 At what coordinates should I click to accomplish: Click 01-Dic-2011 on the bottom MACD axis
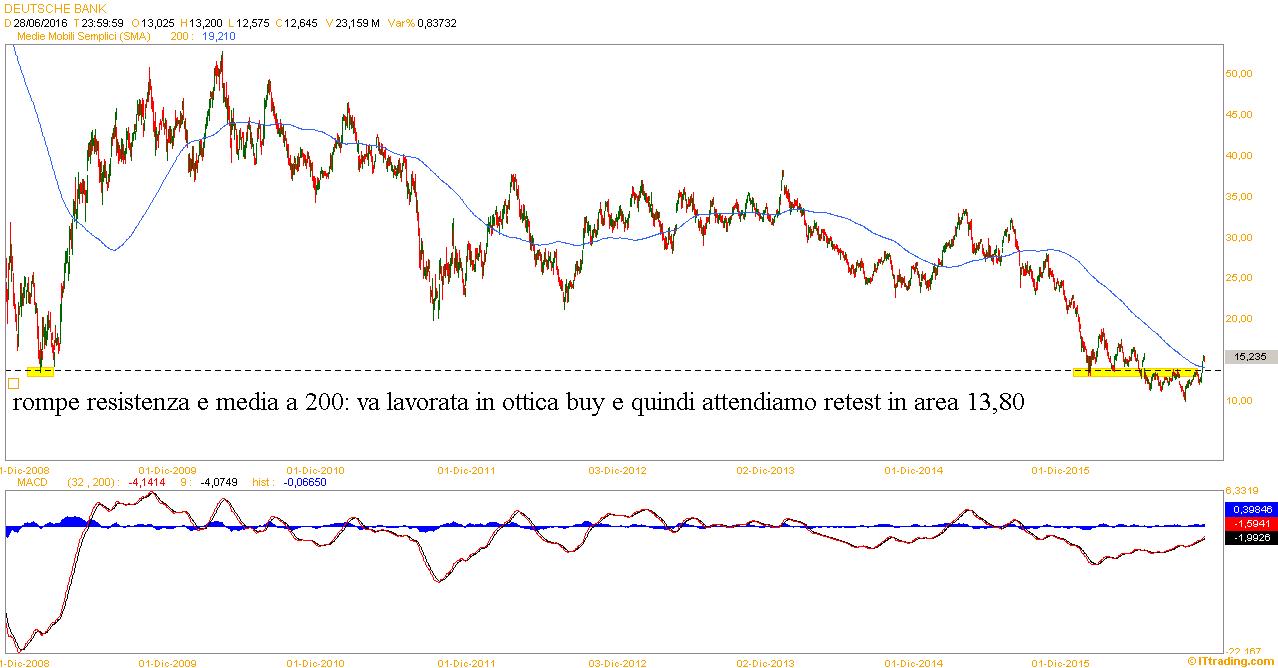coord(467,662)
